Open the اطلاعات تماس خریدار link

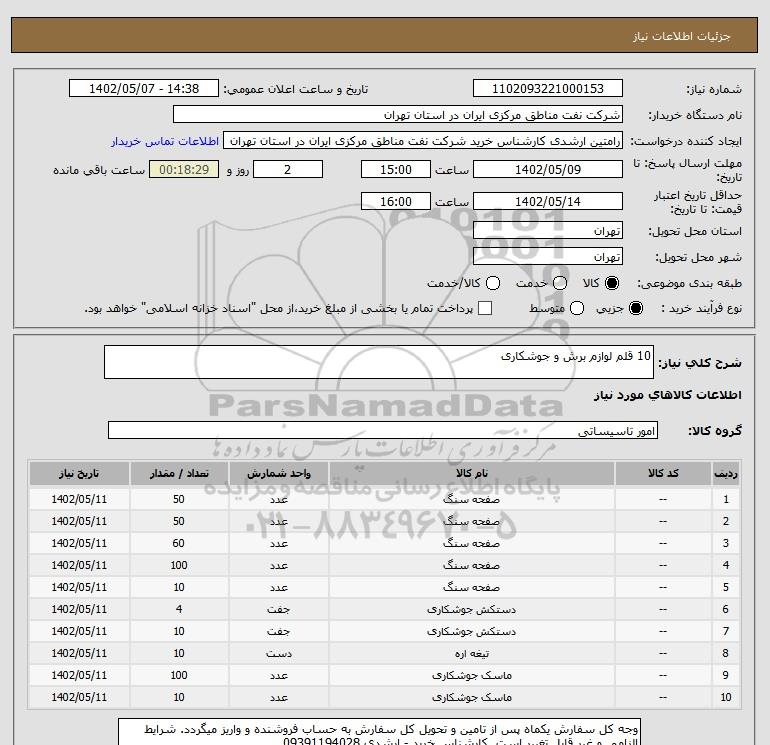[165, 141]
